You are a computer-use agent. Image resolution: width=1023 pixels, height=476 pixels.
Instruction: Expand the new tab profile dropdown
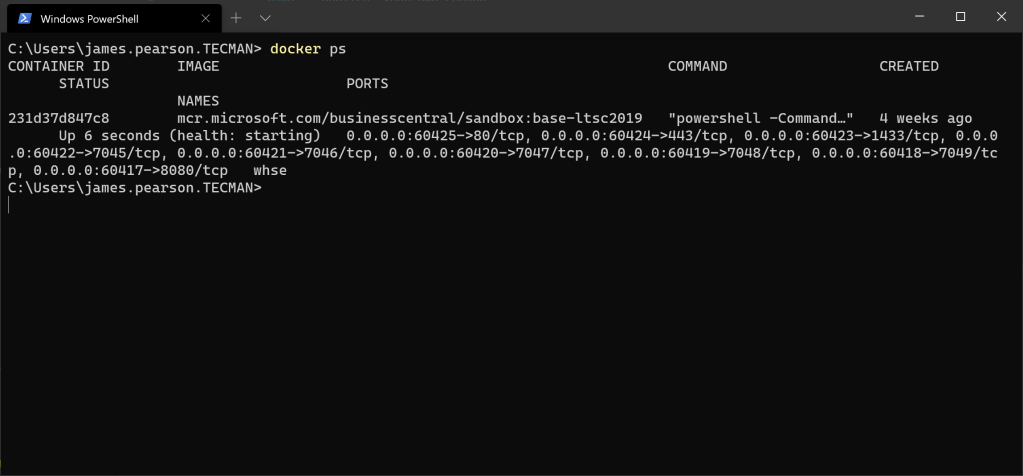265,18
